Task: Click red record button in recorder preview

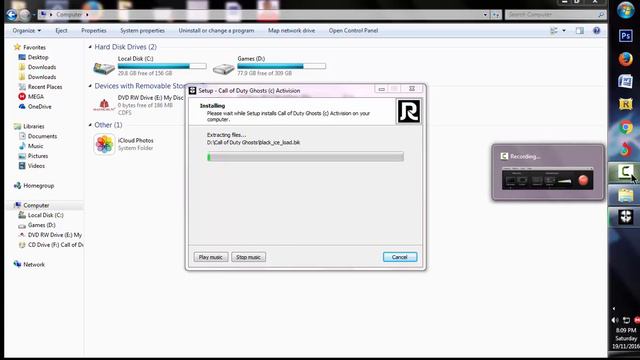Action: [583, 180]
